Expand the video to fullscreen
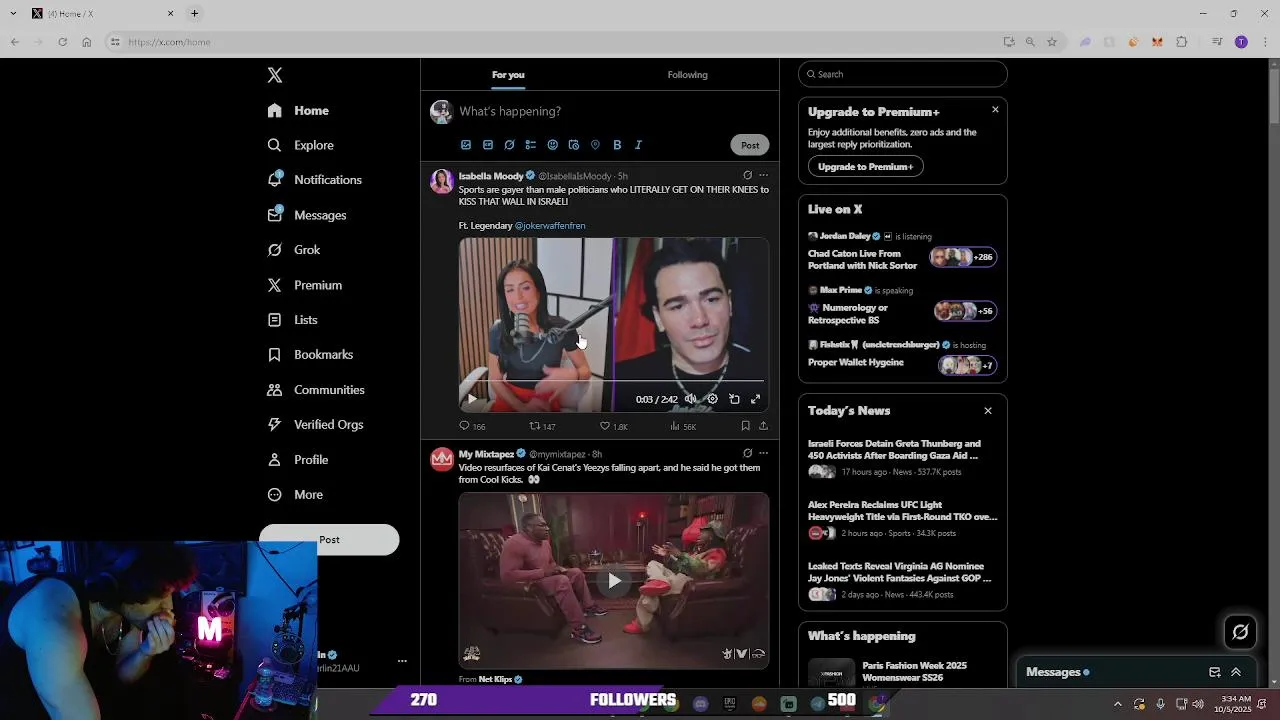Image resolution: width=1280 pixels, height=720 pixels. 756,399
